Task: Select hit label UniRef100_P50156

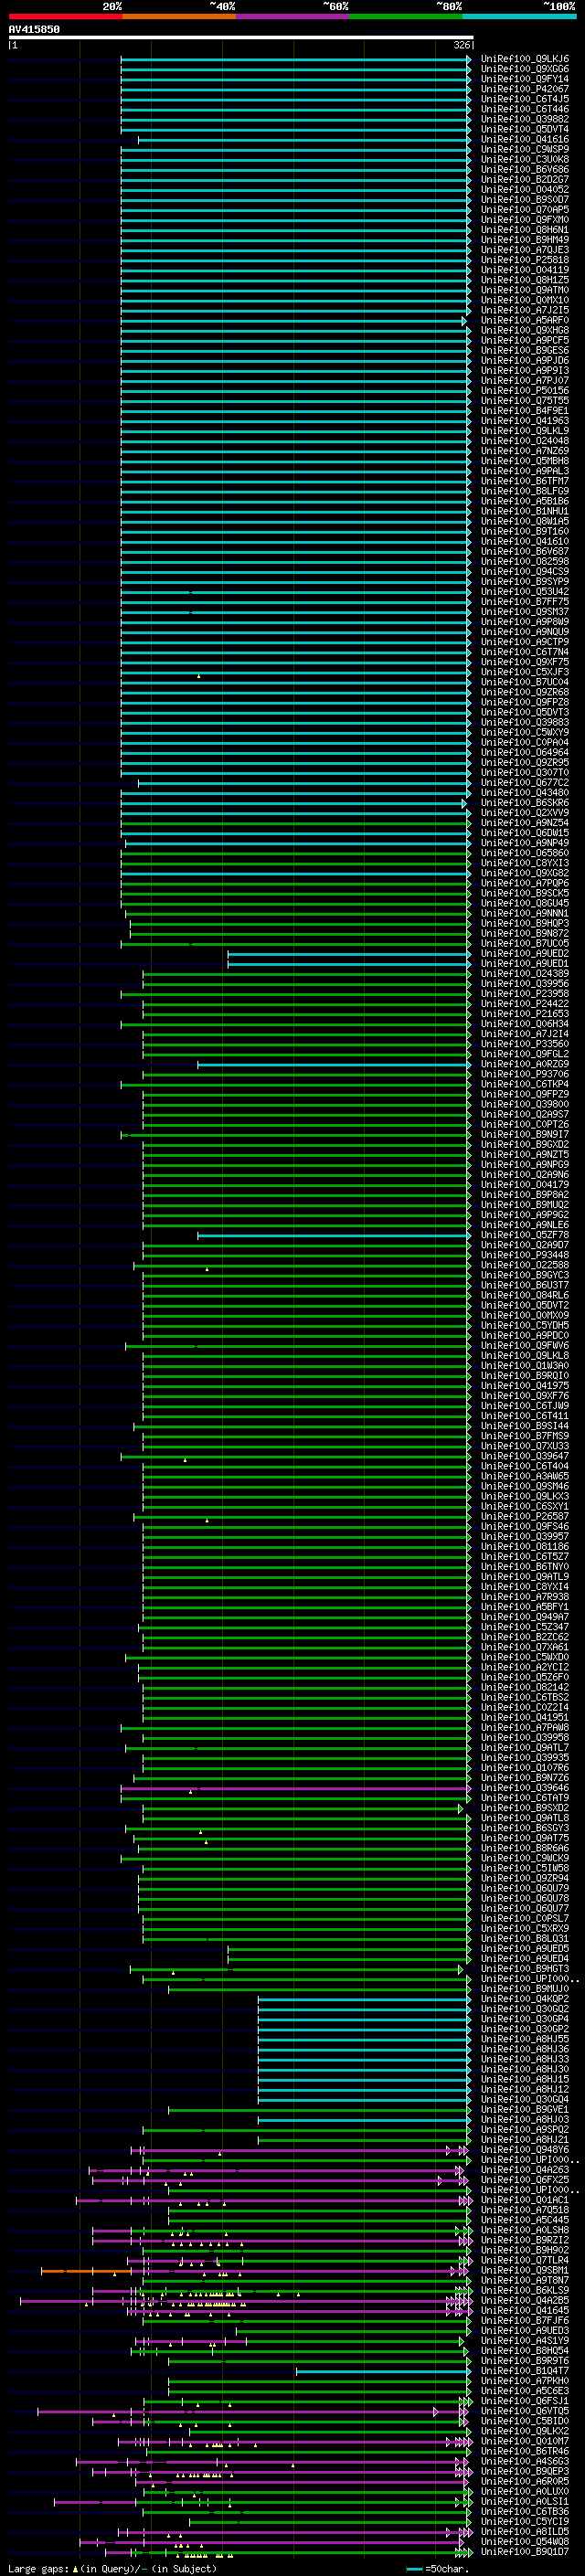Action: 525,390
